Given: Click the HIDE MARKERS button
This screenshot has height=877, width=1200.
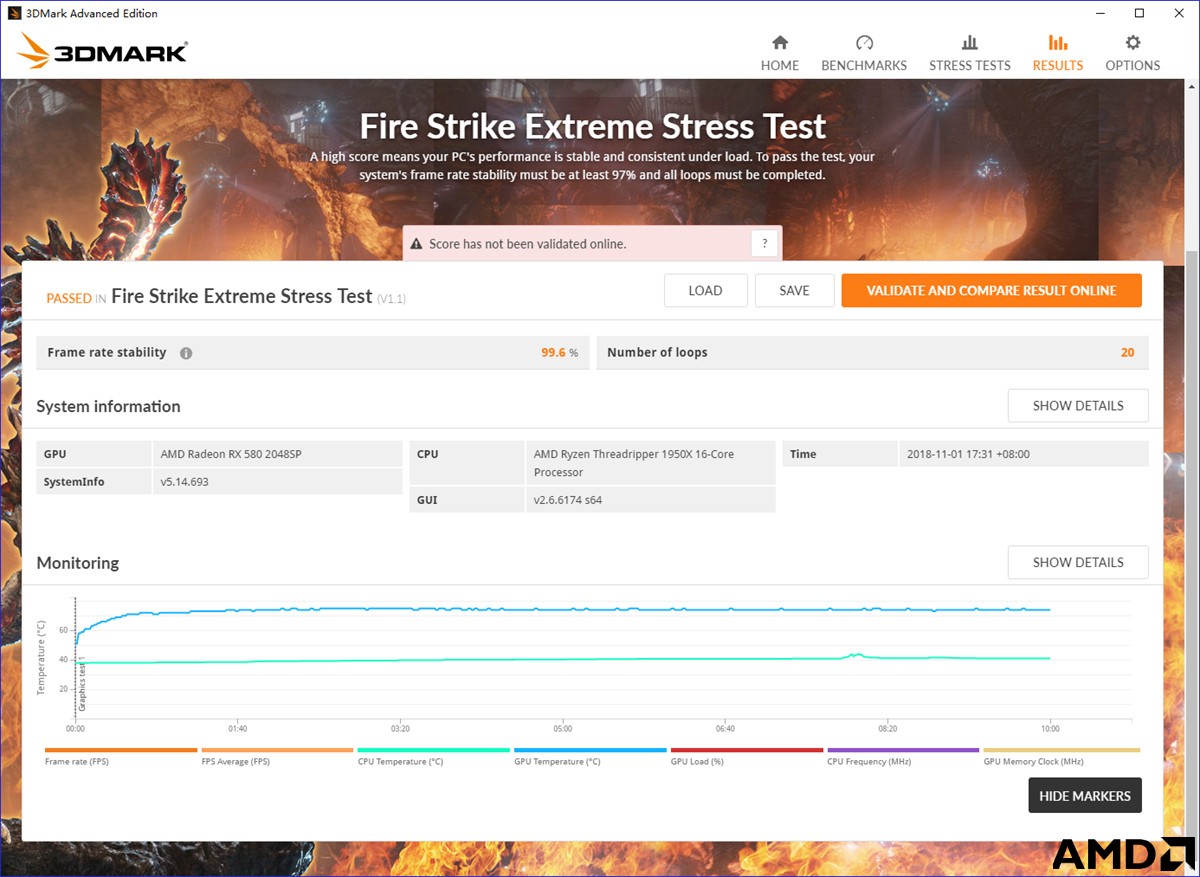Looking at the screenshot, I should point(1085,796).
